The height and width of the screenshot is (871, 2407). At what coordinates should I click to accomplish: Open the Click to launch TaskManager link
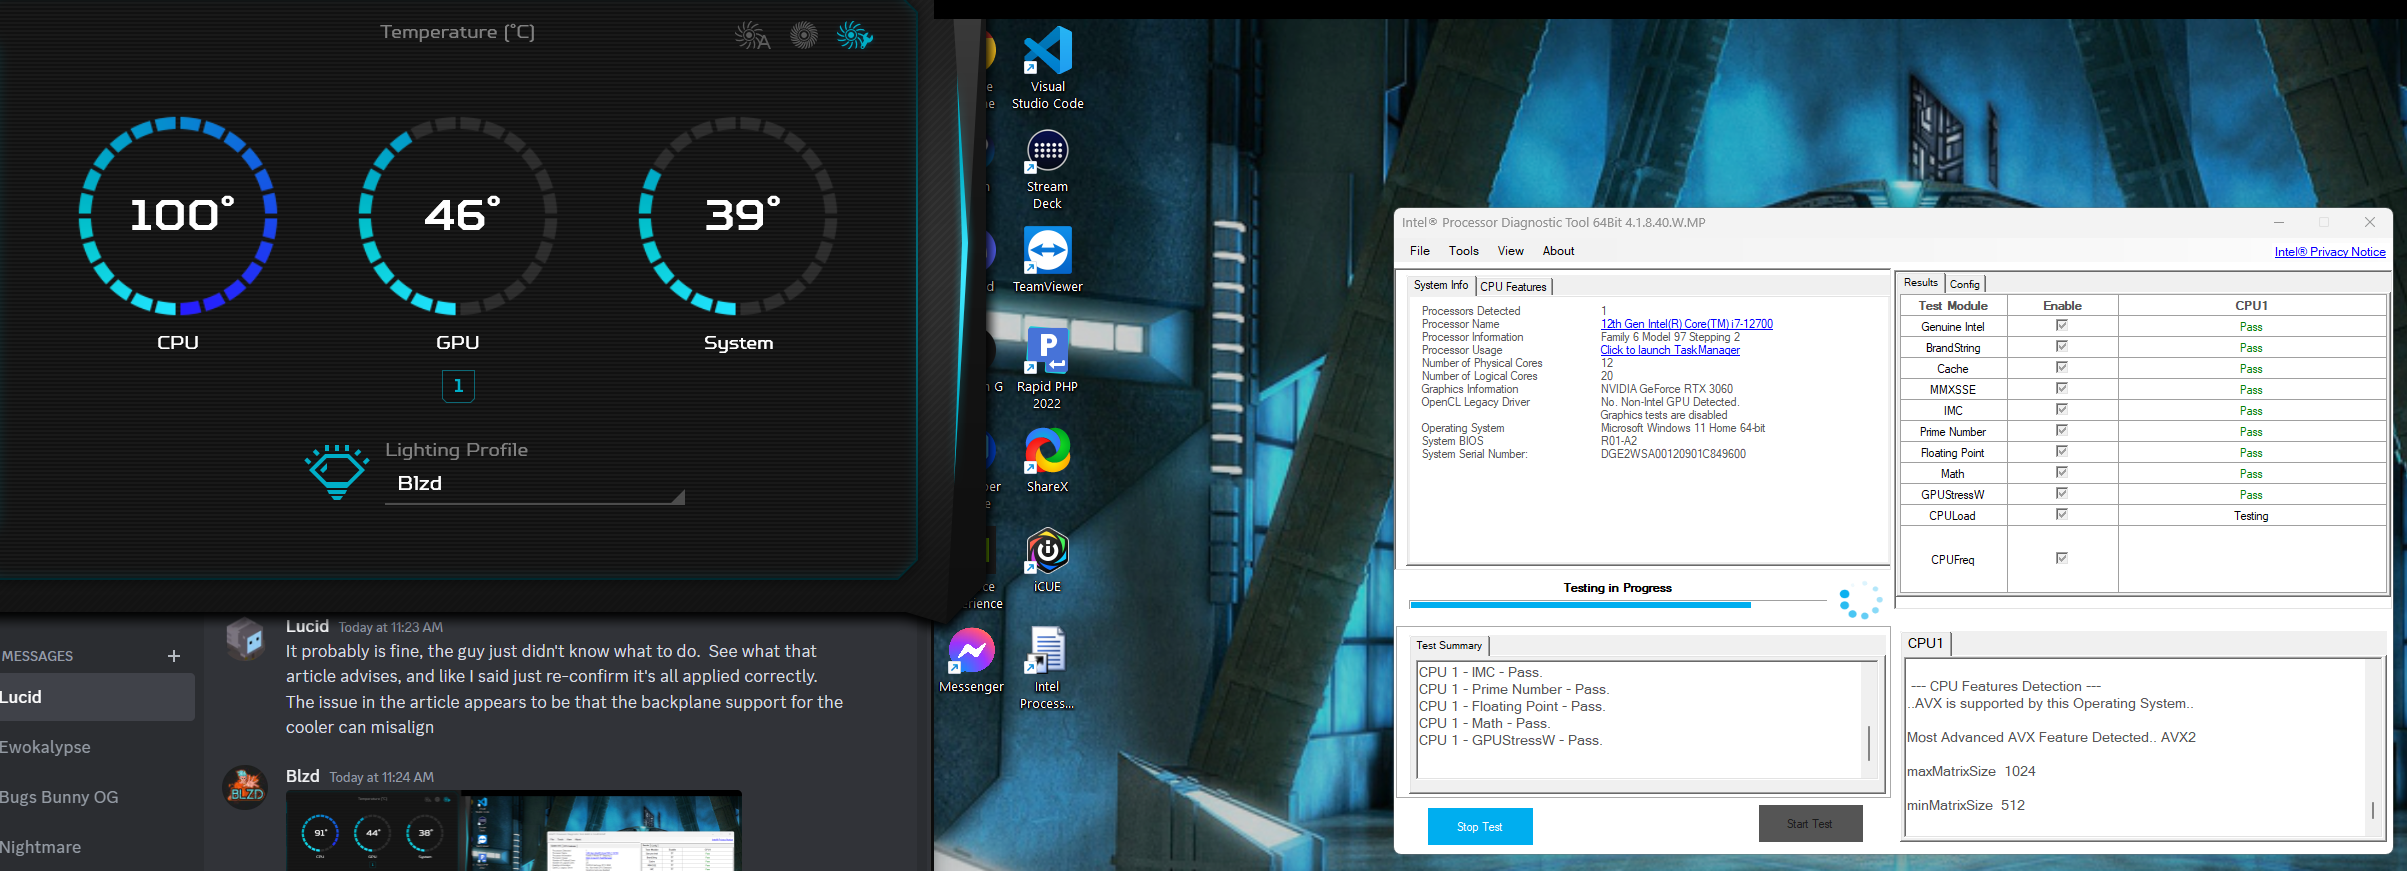pyautogui.click(x=1669, y=350)
